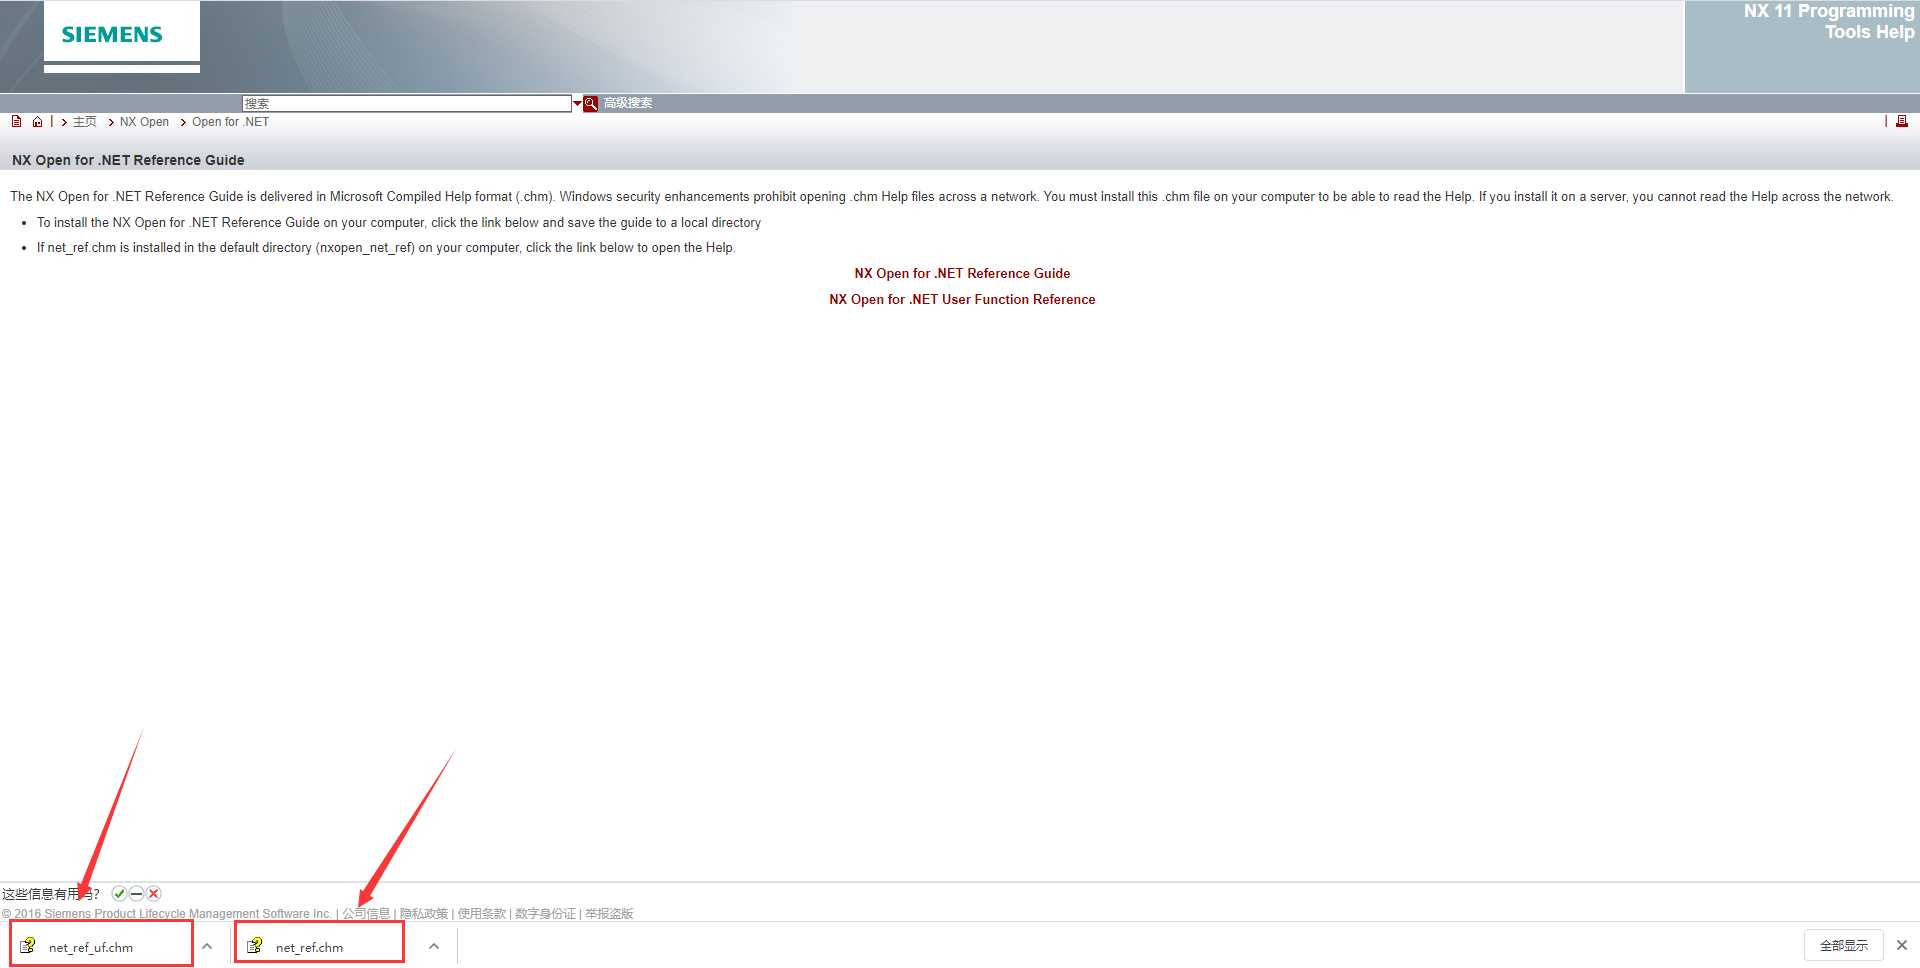Open NX Open for .NET User Function Reference link
This screenshot has height=968, width=1920.
pos(962,299)
